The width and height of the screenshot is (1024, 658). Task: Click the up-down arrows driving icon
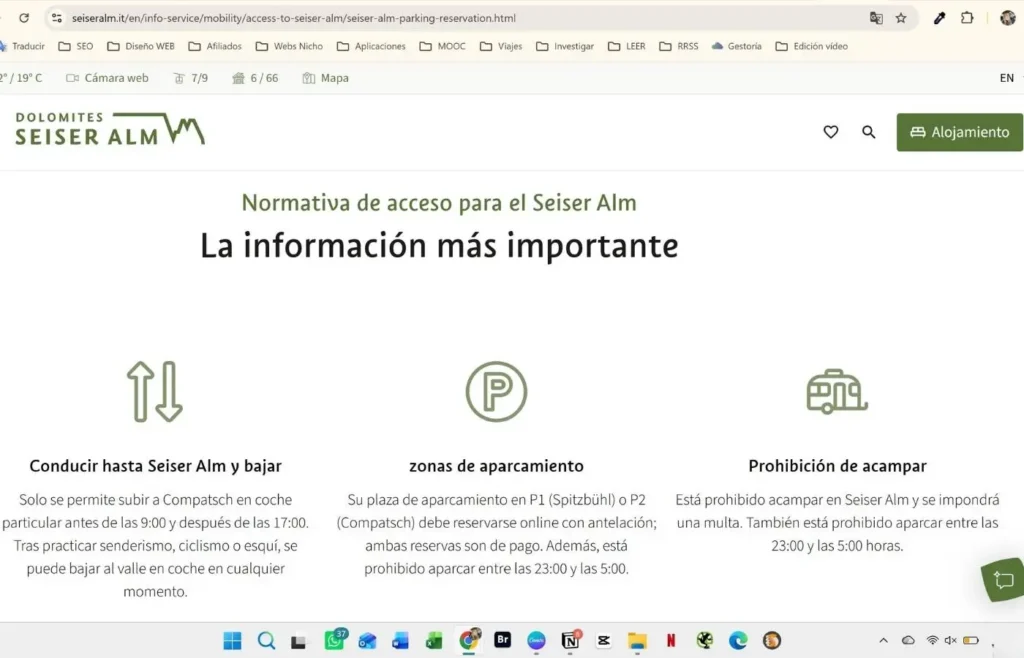pos(155,392)
